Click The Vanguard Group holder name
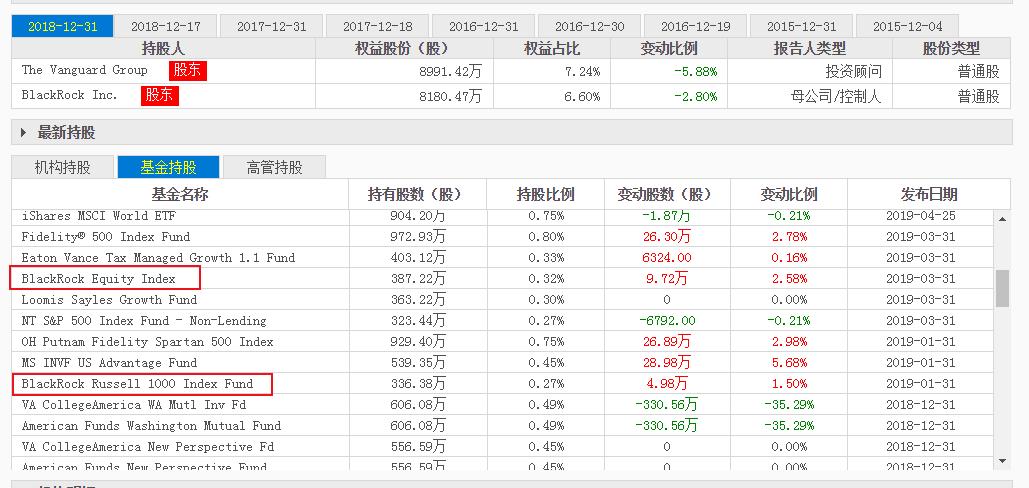This screenshot has height=488, width=1029. (x=85, y=70)
